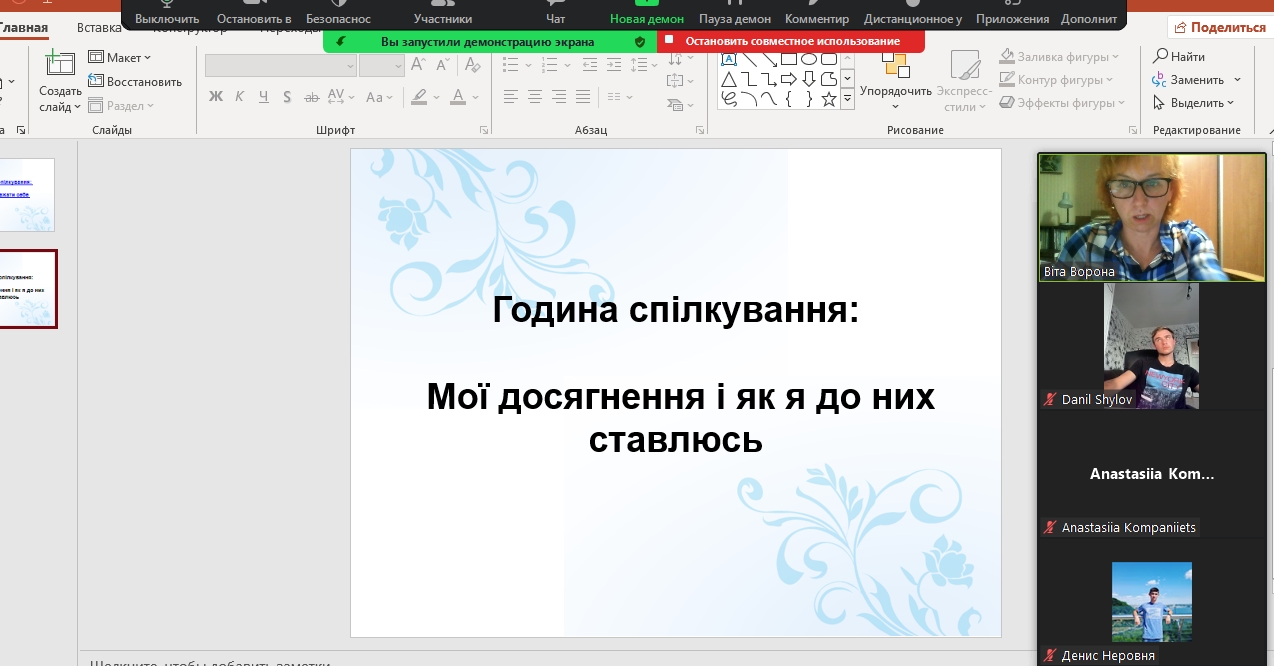Click the bulleted list icon
1274x666 pixels.
pyautogui.click(x=511, y=65)
